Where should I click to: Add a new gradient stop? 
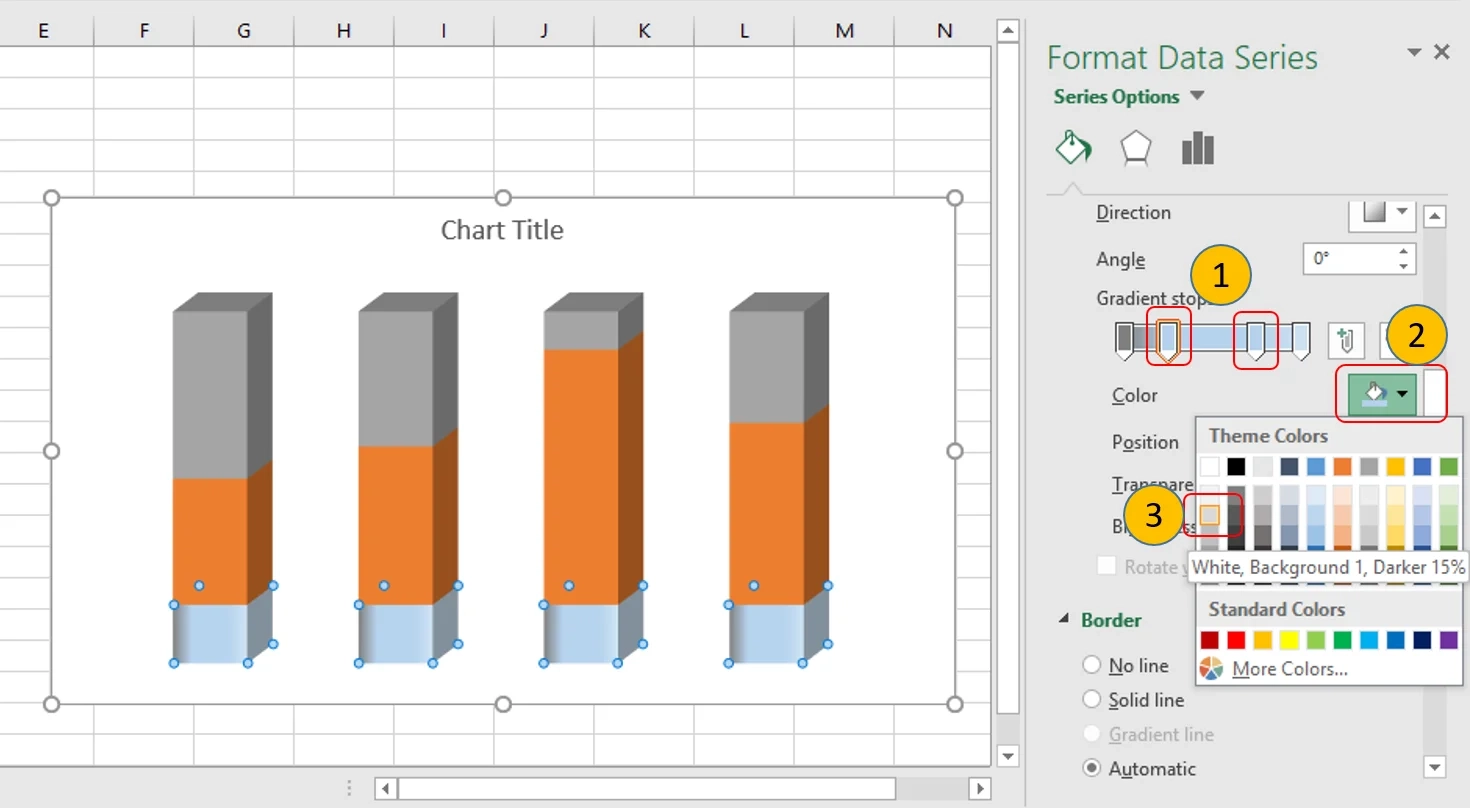tap(1346, 340)
